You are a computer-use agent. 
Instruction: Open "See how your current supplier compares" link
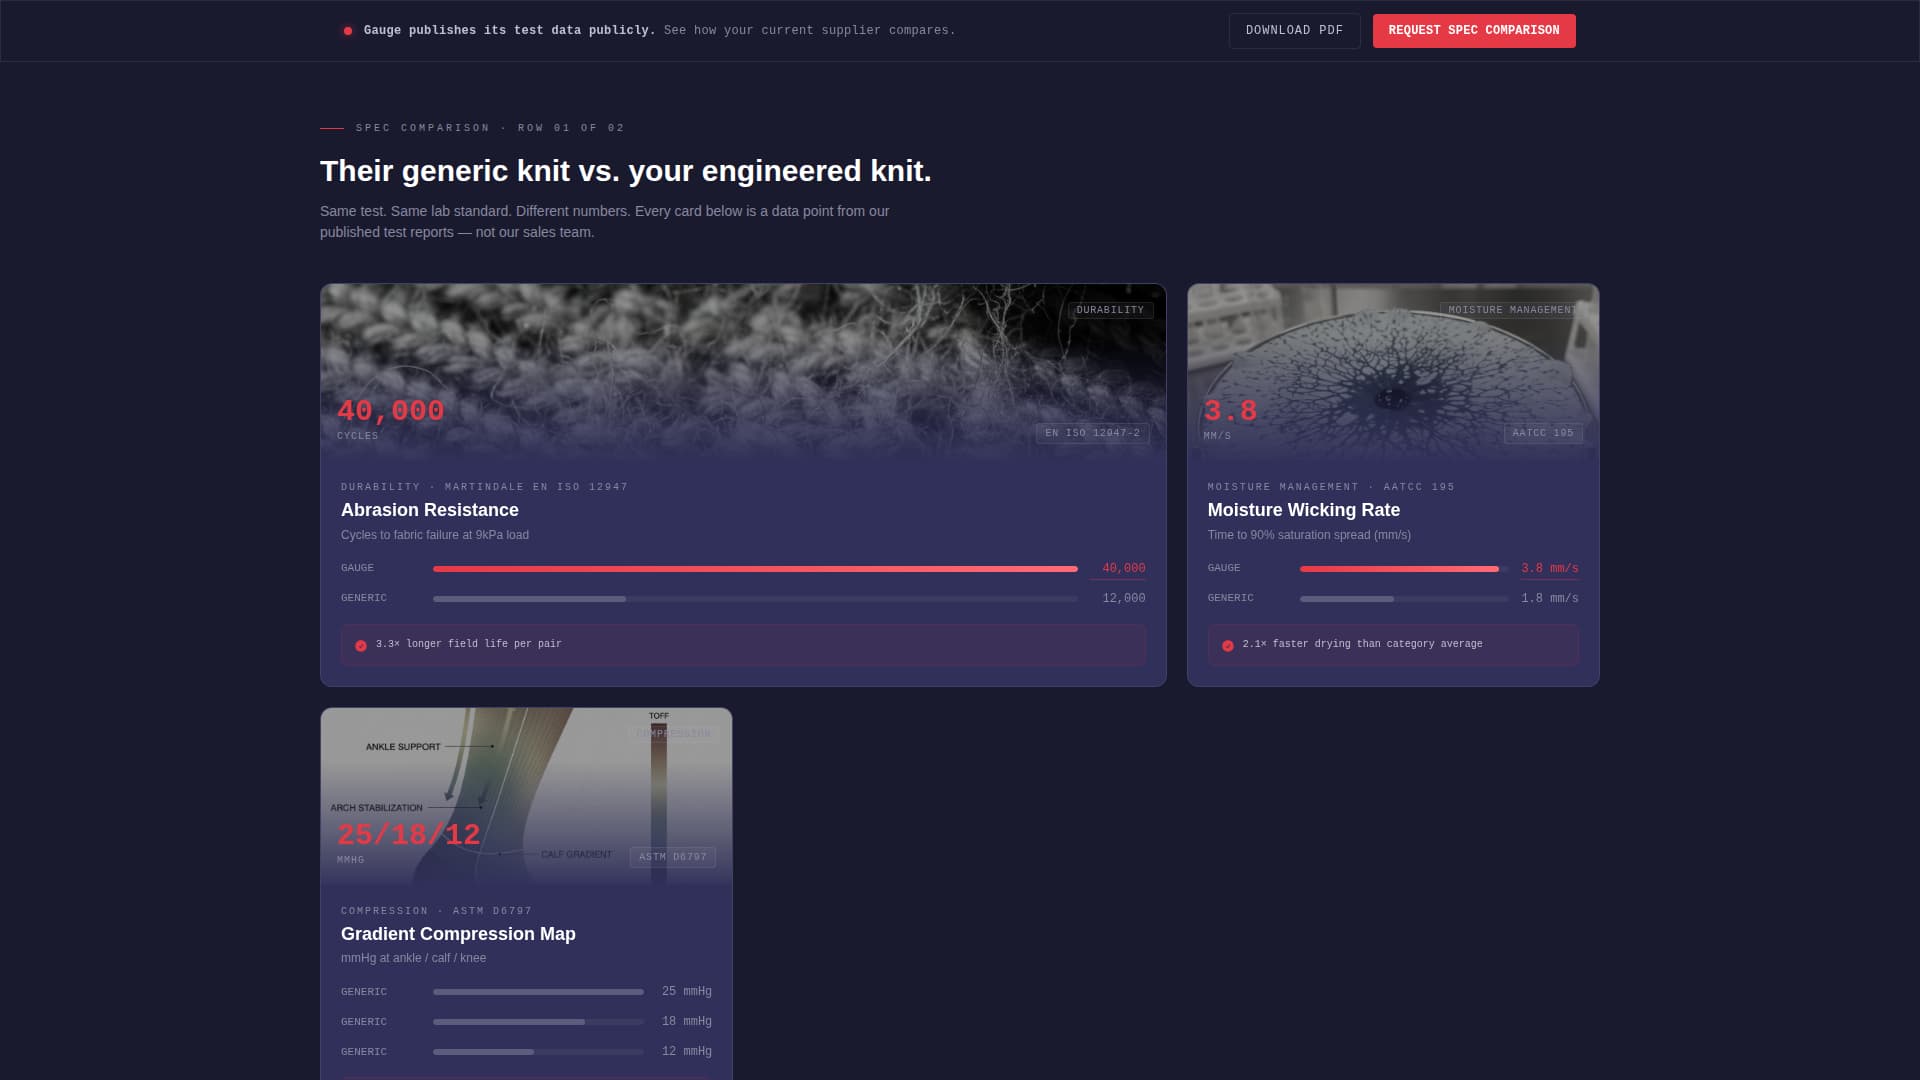[808, 30]
